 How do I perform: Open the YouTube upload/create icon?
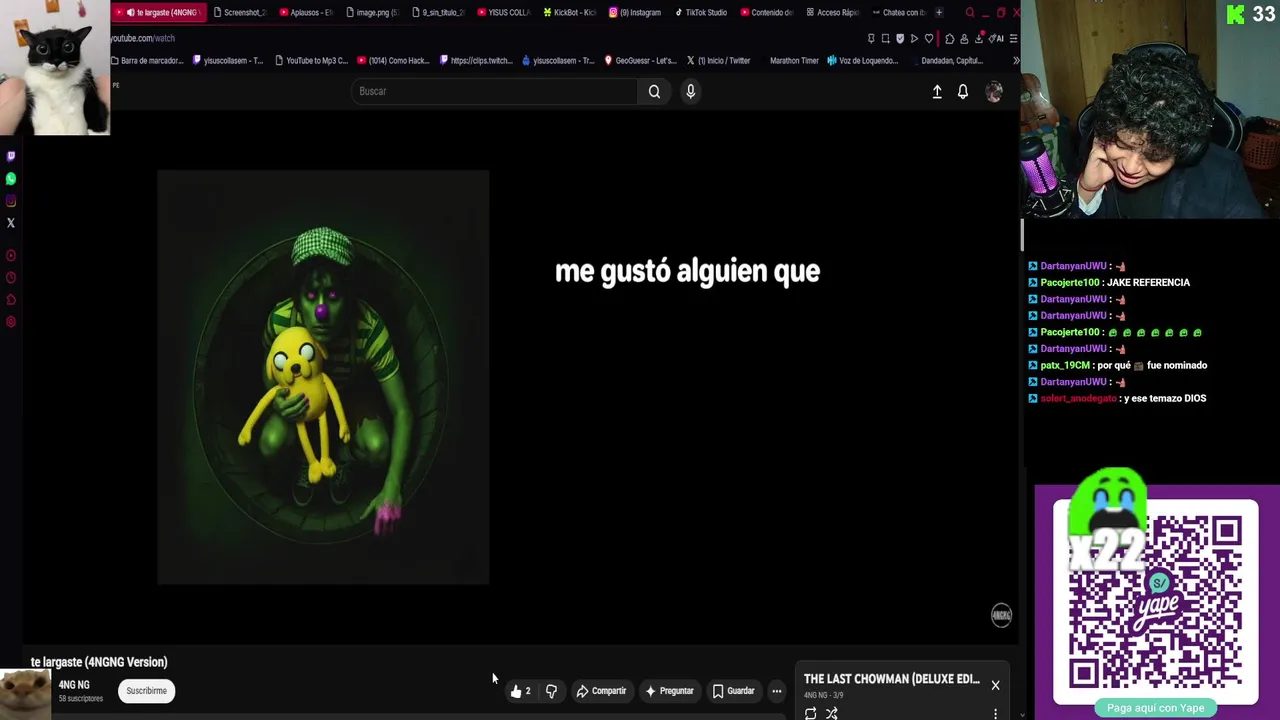pyautogui.click(x=937, y=91)
